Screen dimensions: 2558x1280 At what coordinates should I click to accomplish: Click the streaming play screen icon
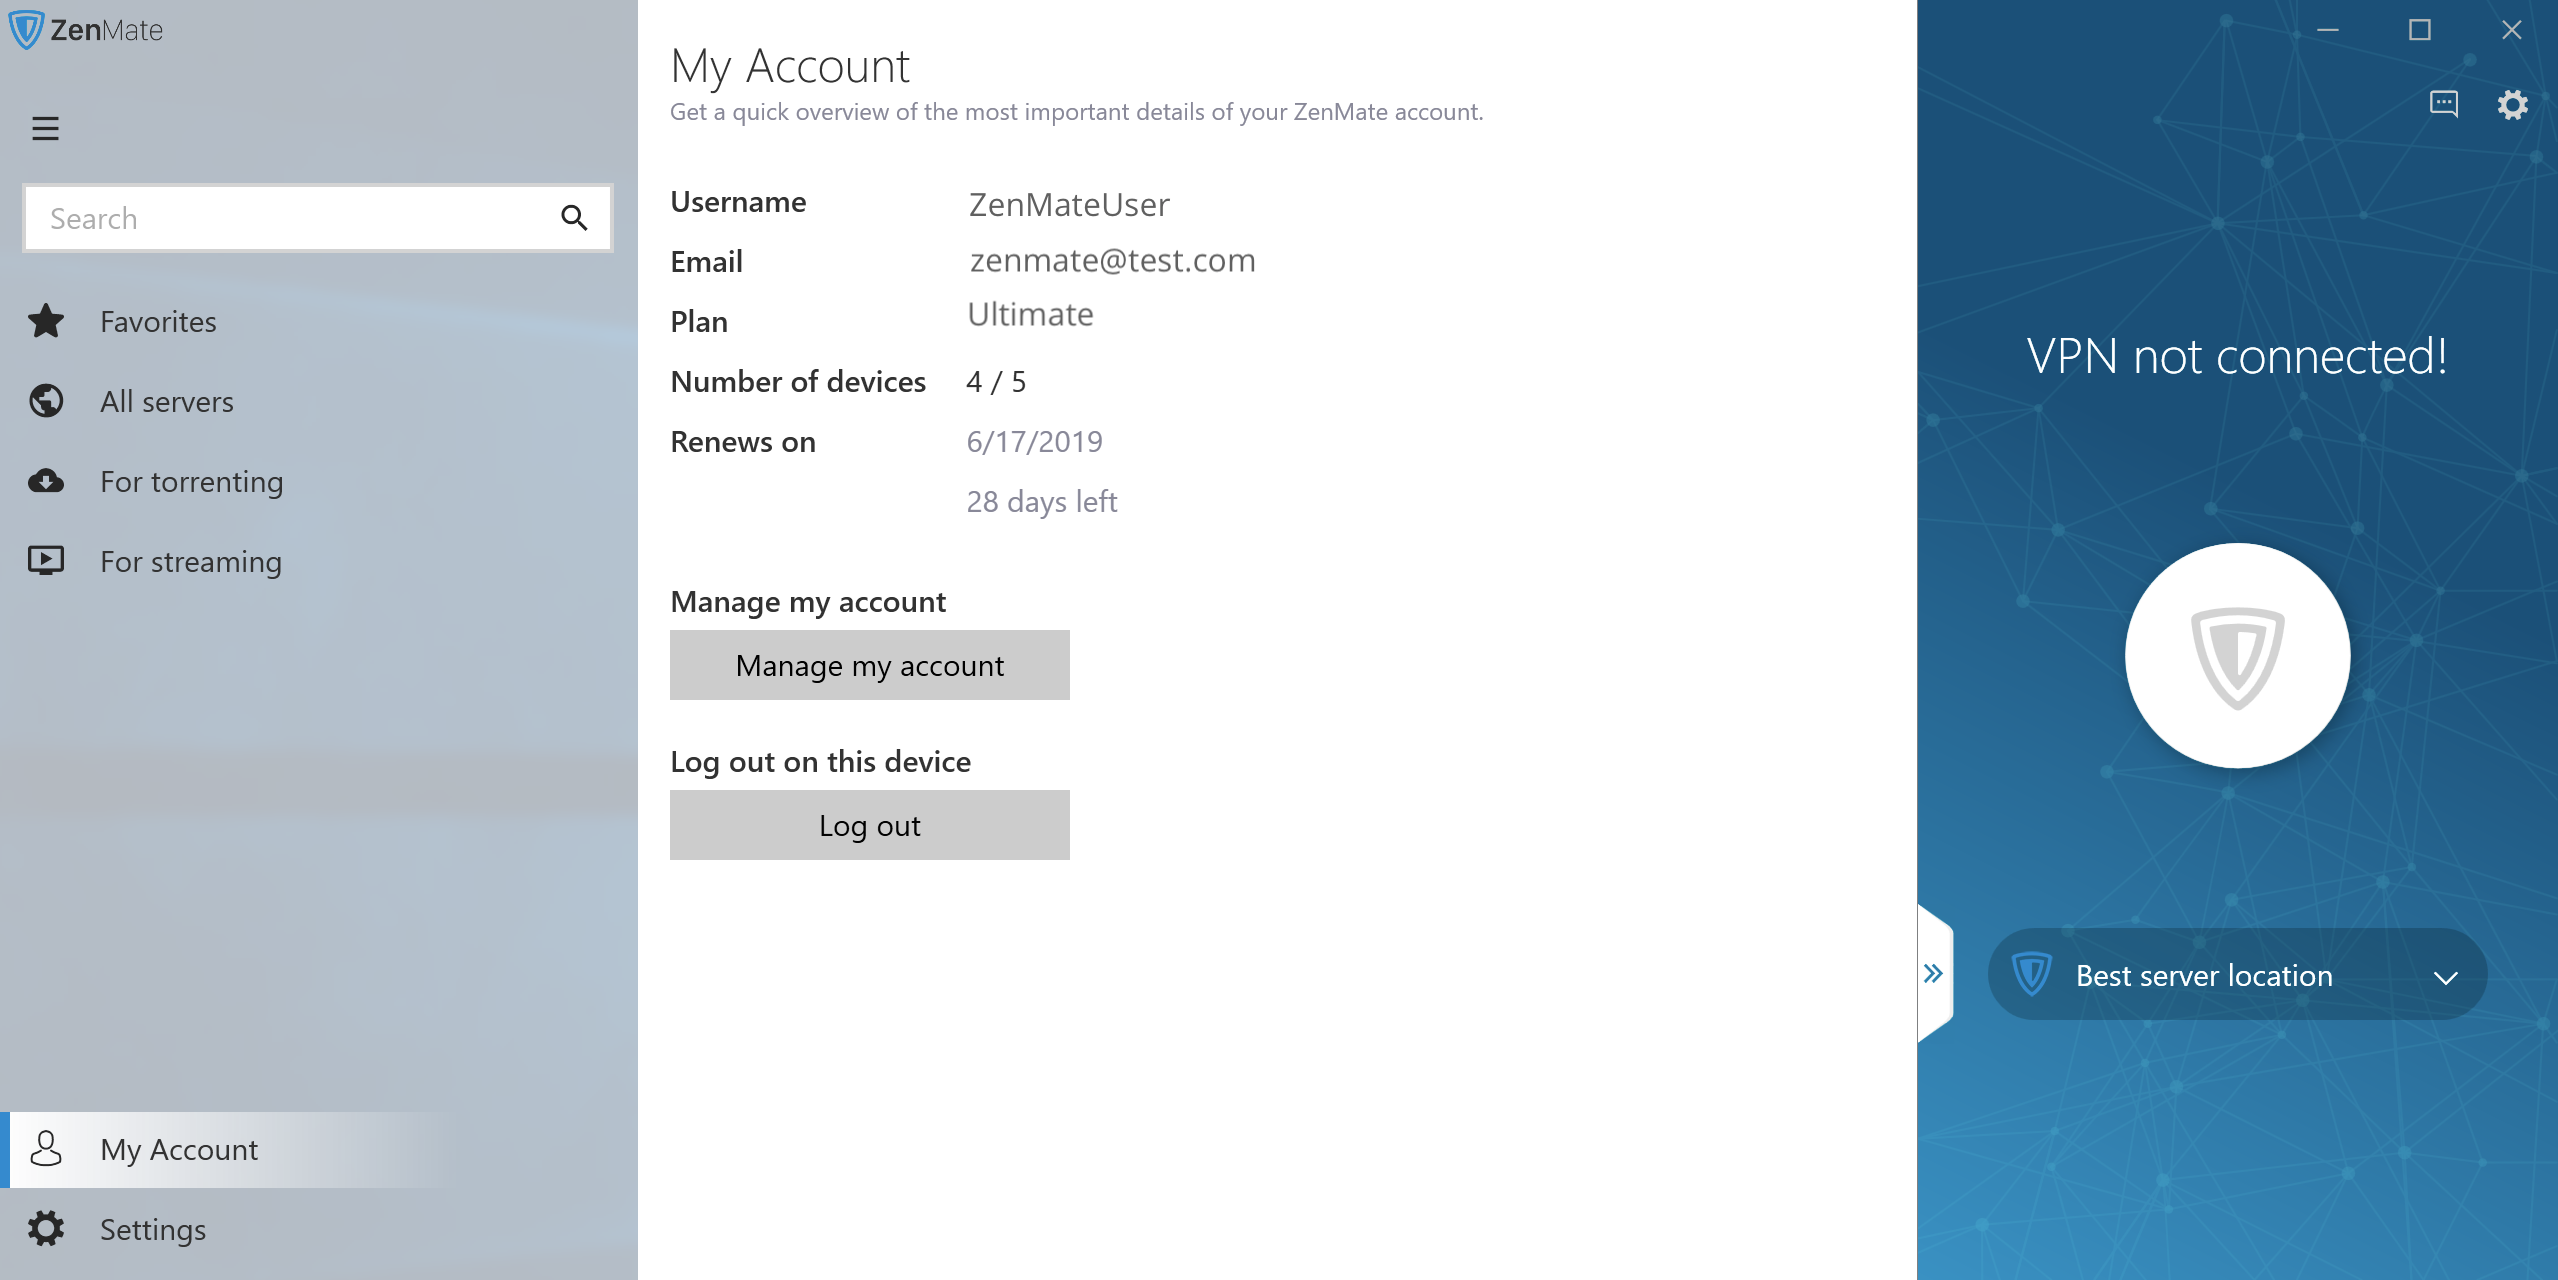pos(46,560)
